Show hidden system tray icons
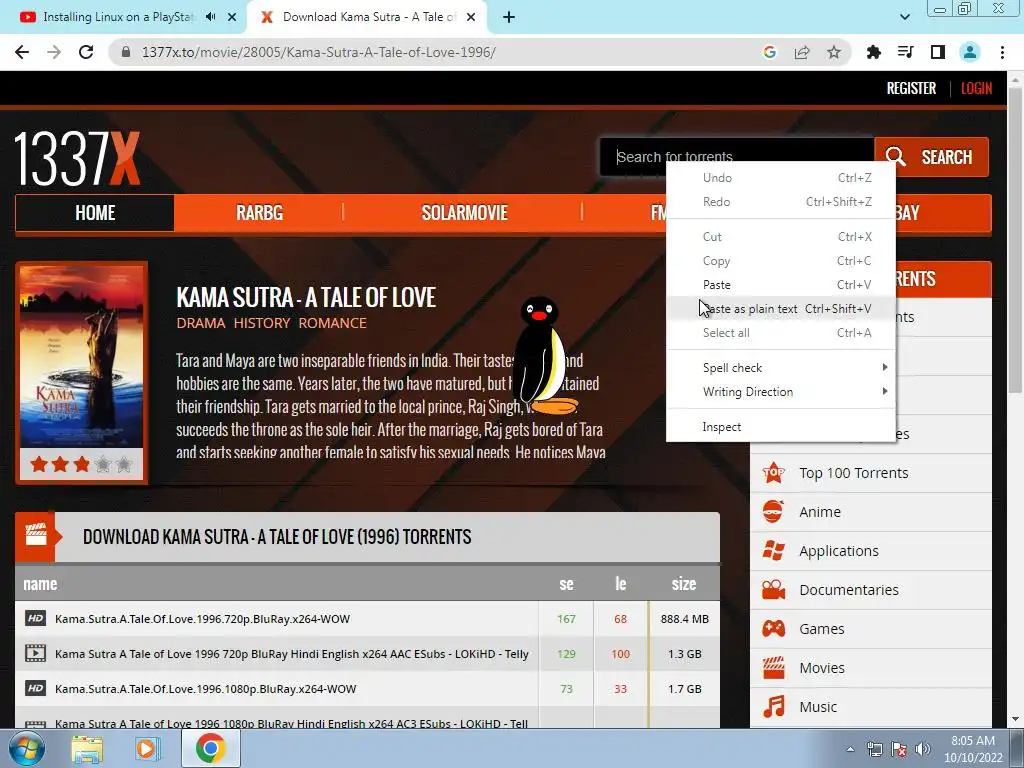The height and width of the screenshot is (768, 1024). click(850, 749)
